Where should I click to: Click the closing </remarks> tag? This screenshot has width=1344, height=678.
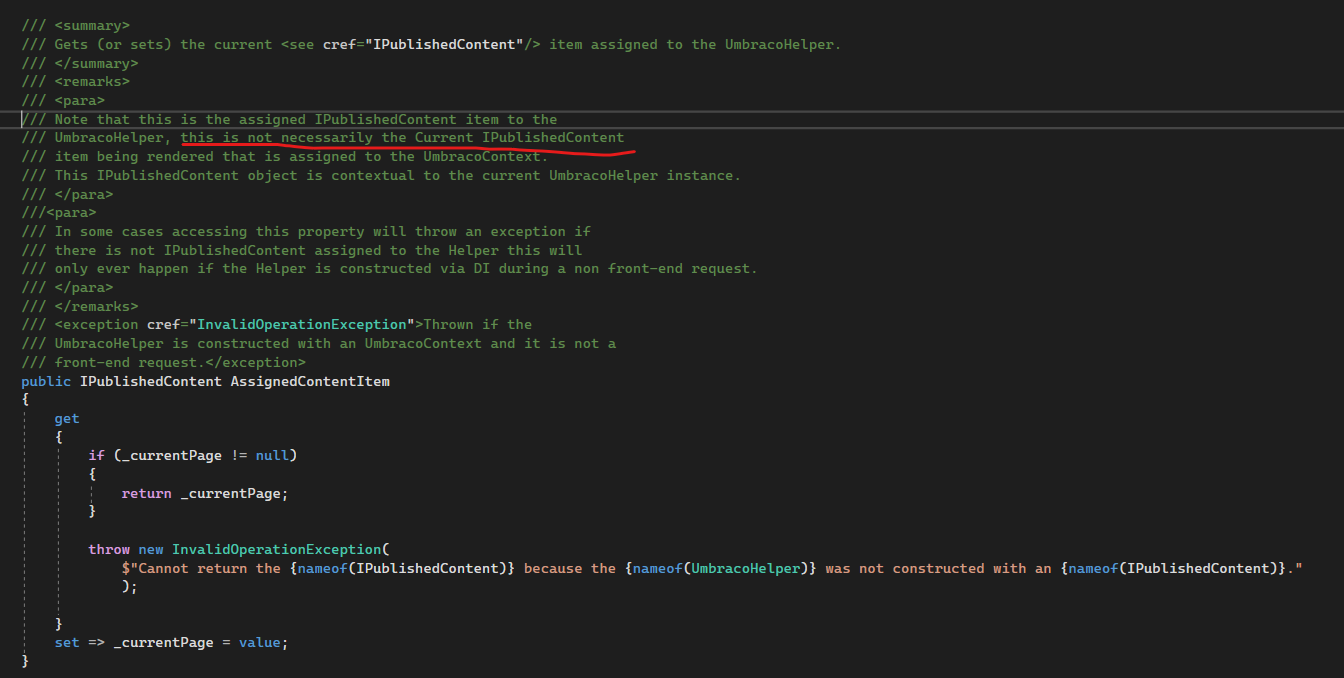coord(96,306)
